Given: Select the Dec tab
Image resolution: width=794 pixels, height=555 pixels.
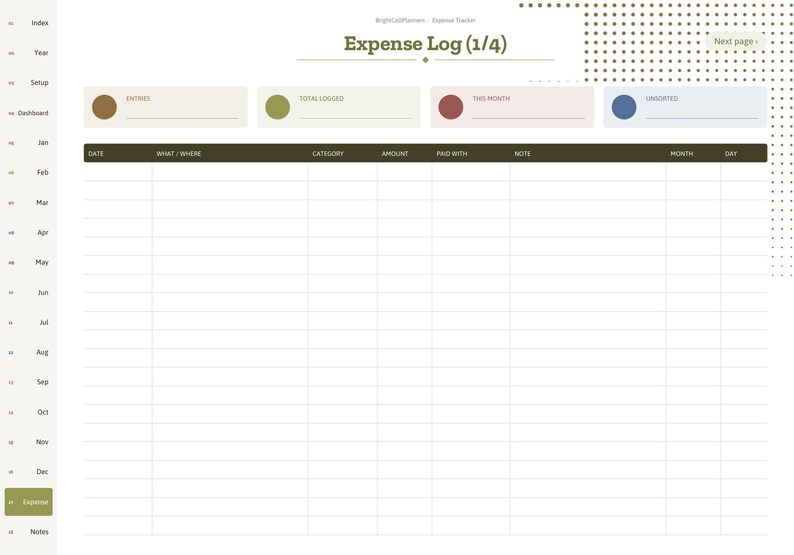Looking at the screenshot, I should 28,472.
